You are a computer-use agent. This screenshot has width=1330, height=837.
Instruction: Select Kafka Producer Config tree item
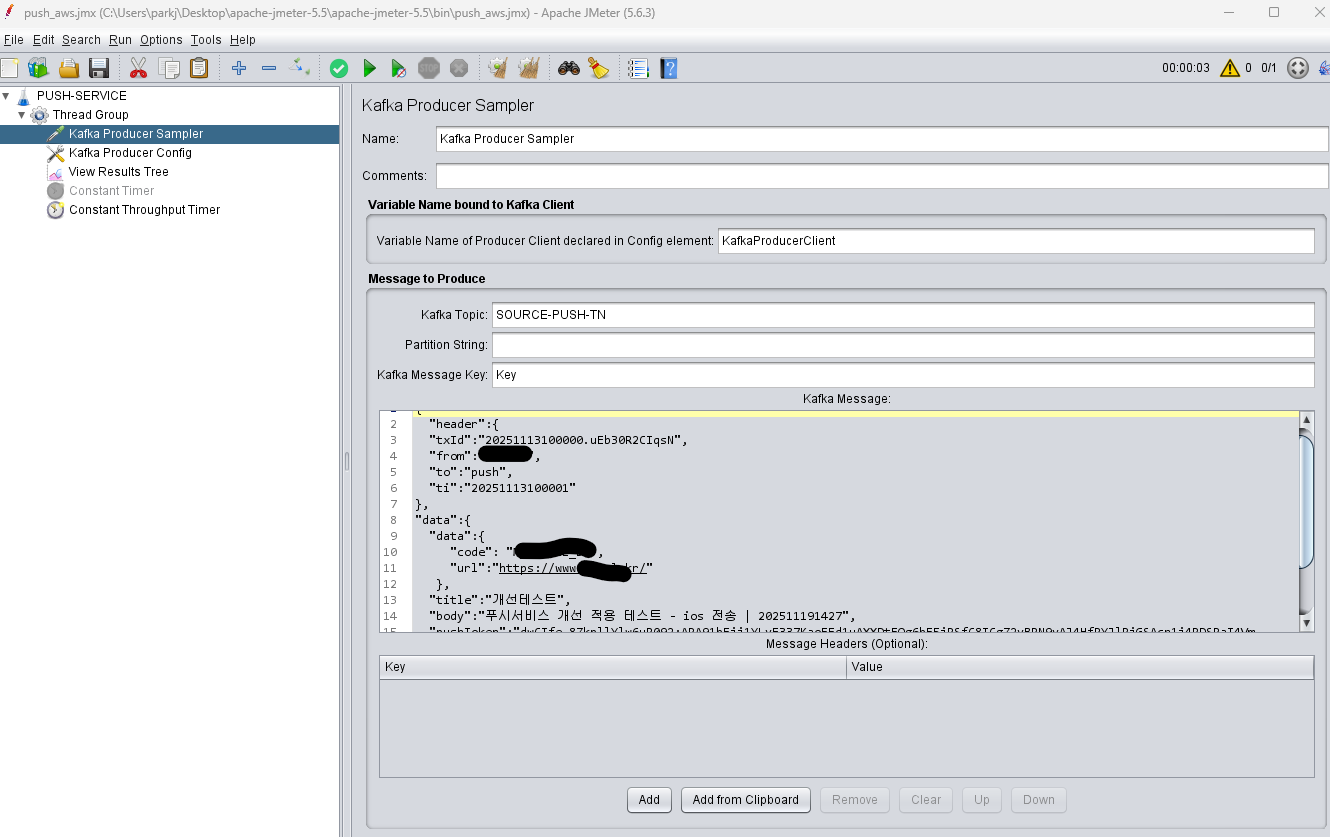(x=130, y=153)
